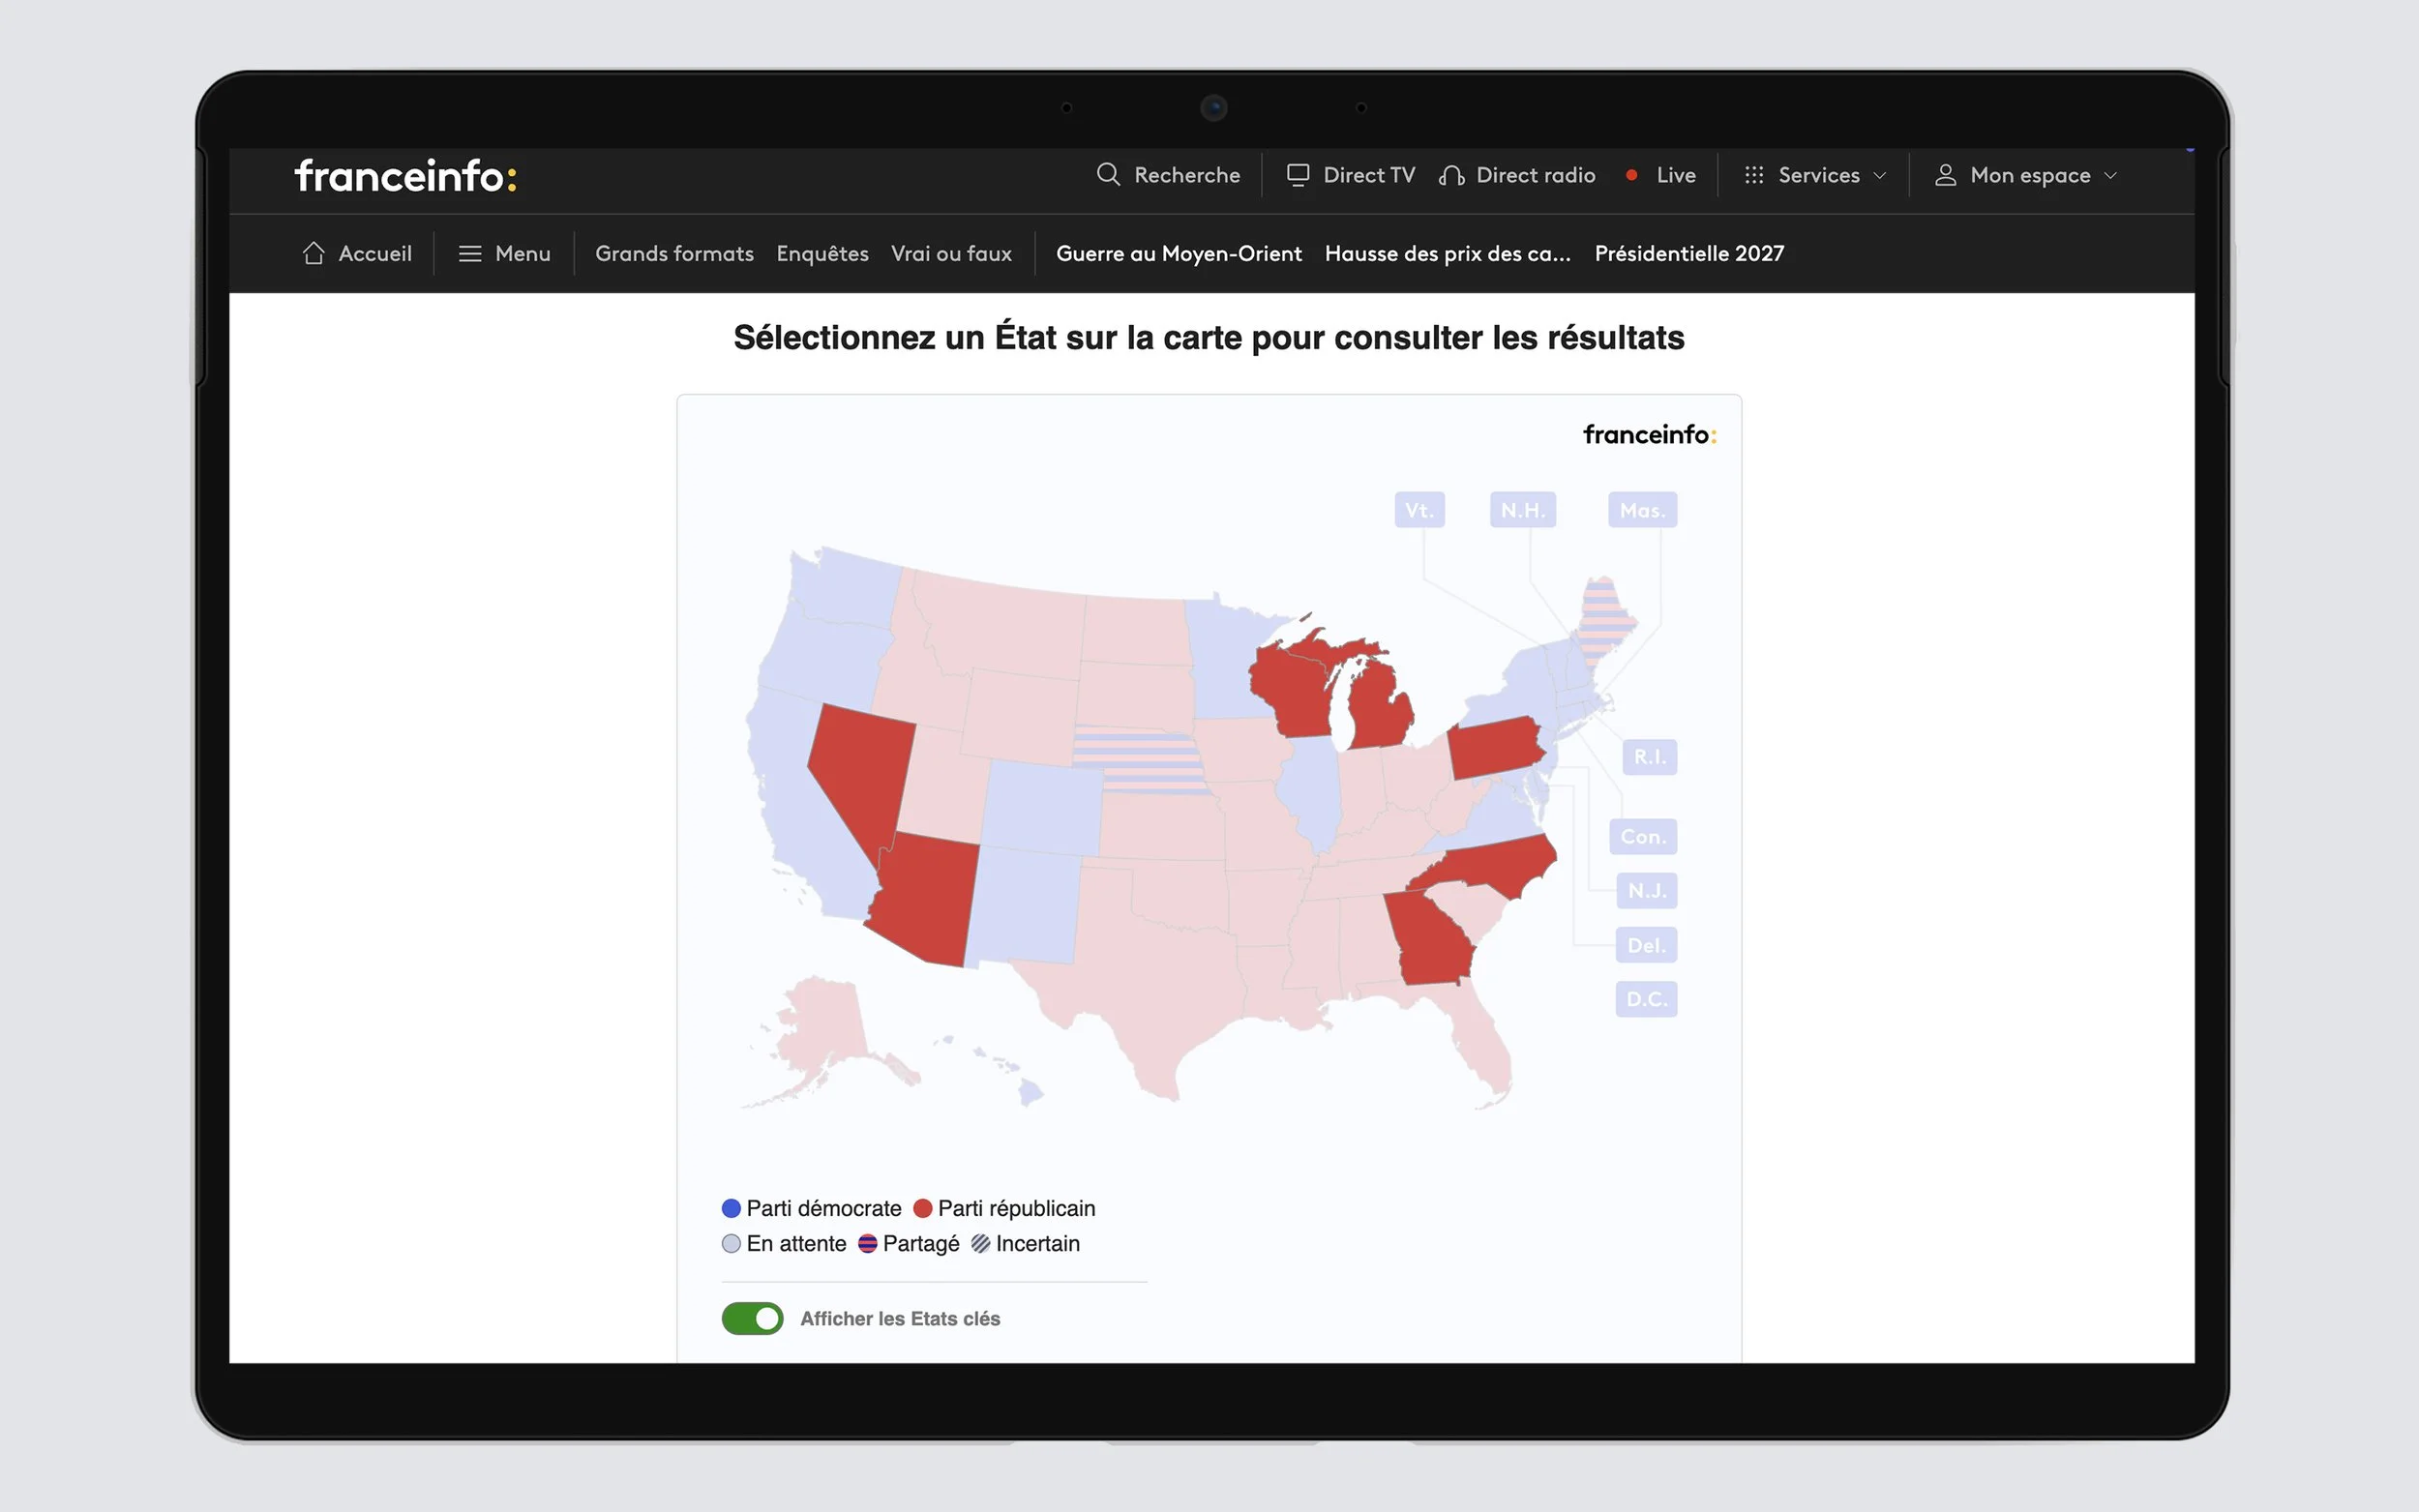Open the Grands formats section
This screenshot has height=1512, width=2419.
coord(674,253)
